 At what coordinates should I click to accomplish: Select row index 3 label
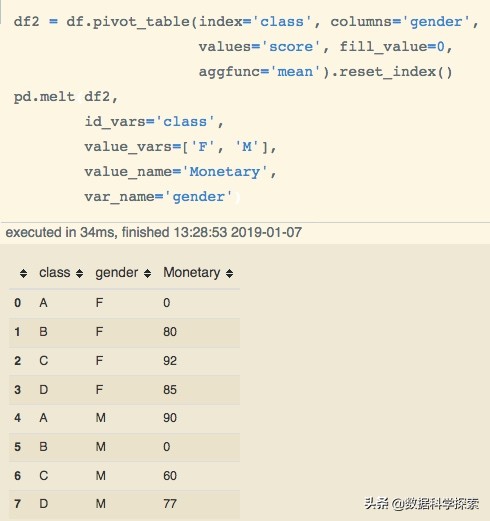tap(18, 390)
